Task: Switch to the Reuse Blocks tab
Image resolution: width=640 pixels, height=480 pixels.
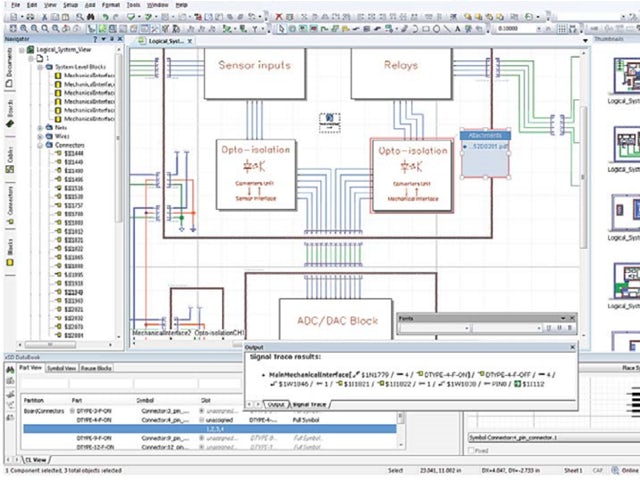Action: 96,368
